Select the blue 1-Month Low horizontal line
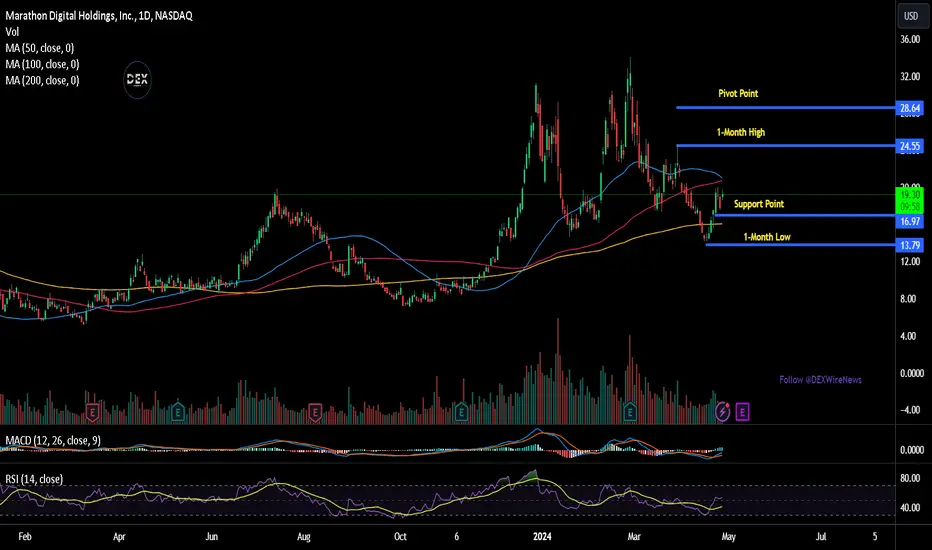 point(801,244)
